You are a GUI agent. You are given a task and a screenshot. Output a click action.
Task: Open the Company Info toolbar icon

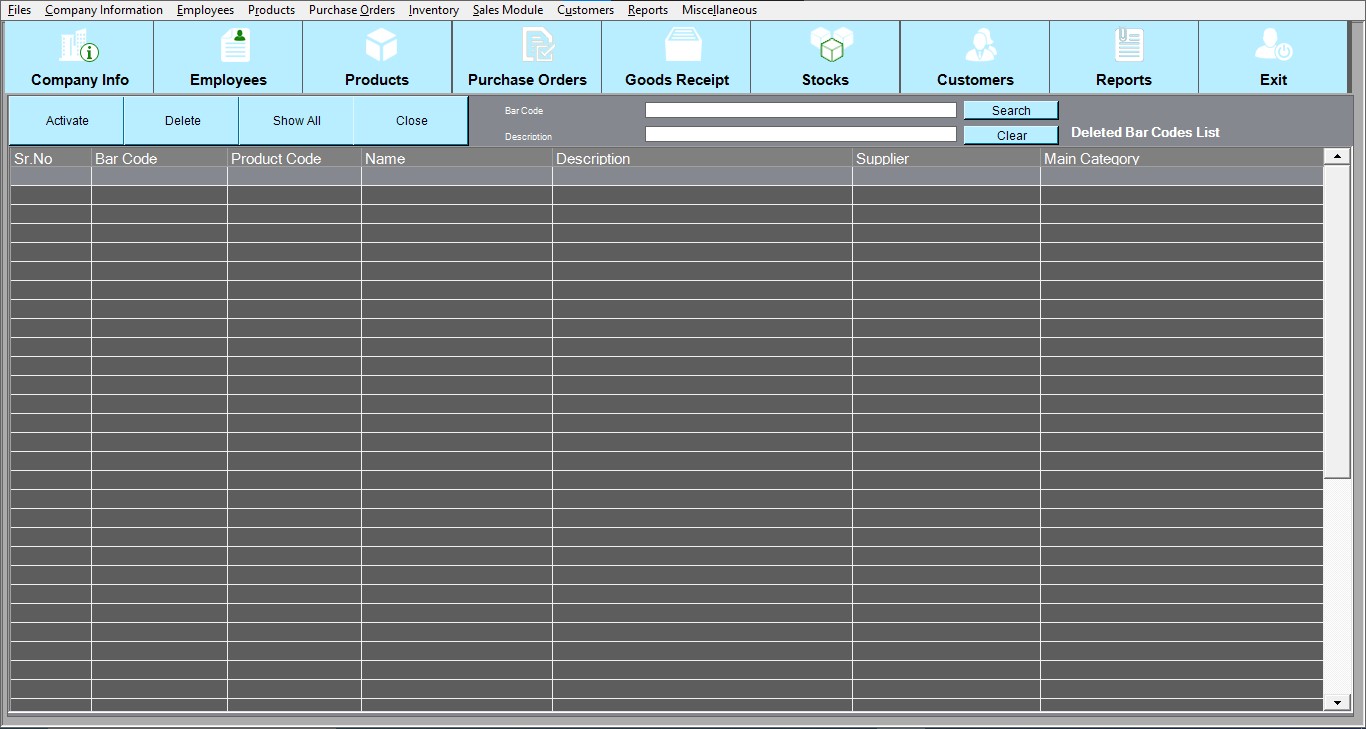click(x=80, y=46)
